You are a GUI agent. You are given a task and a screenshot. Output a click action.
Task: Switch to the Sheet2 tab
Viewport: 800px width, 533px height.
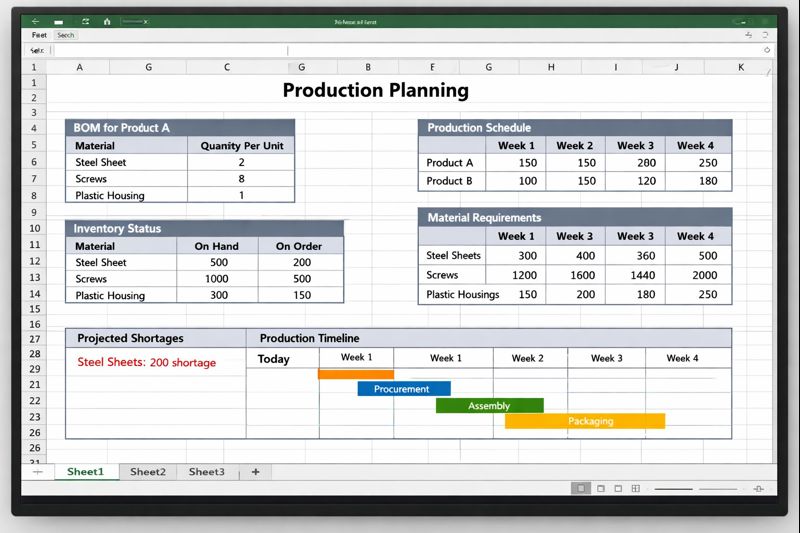(x=148, y=472)
